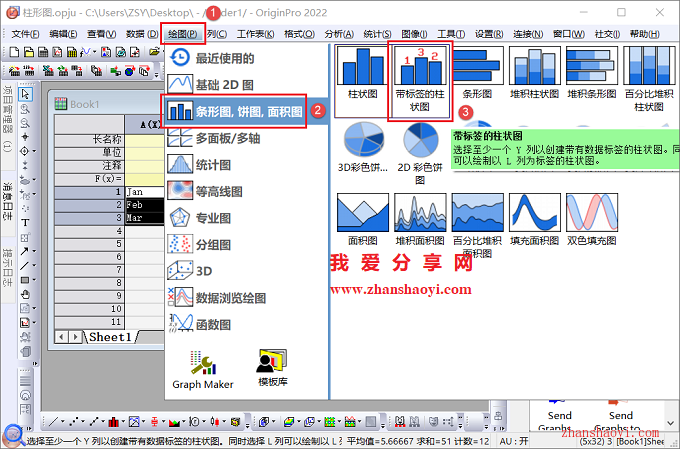Open the 绘图(P) menu
The width and height of the screenshot is (680, 449).
pos(183,34)
